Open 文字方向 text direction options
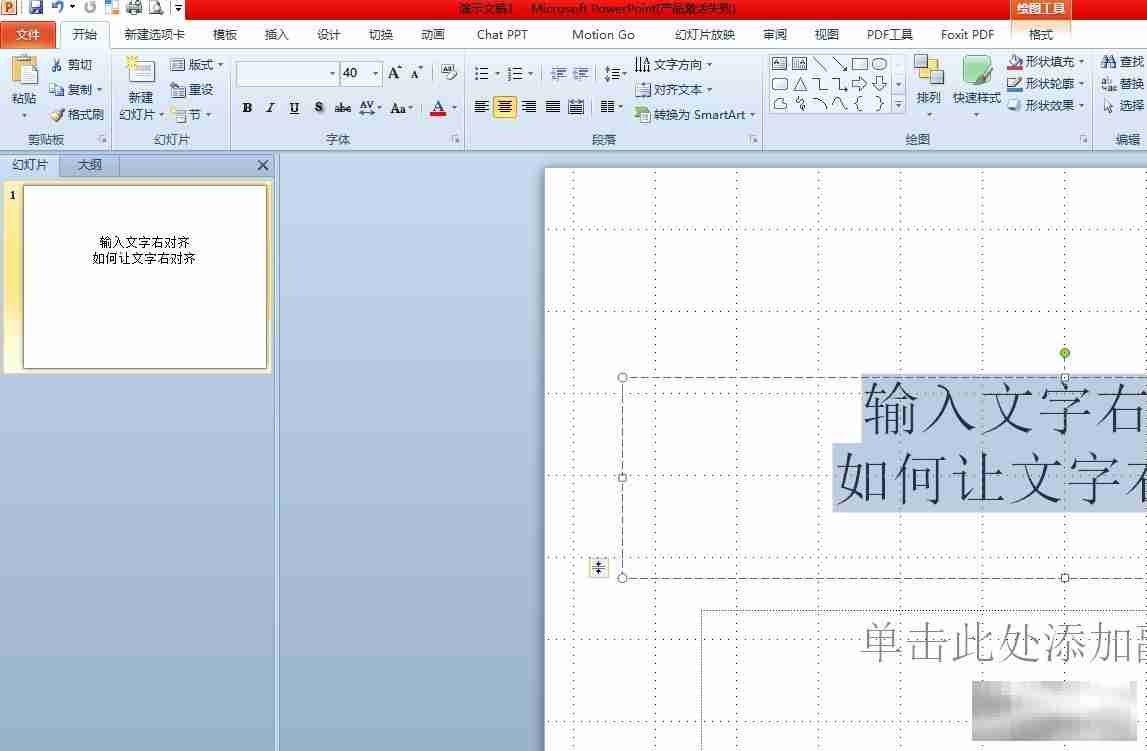Screen dimensions: 1147x751 point(678,64)
